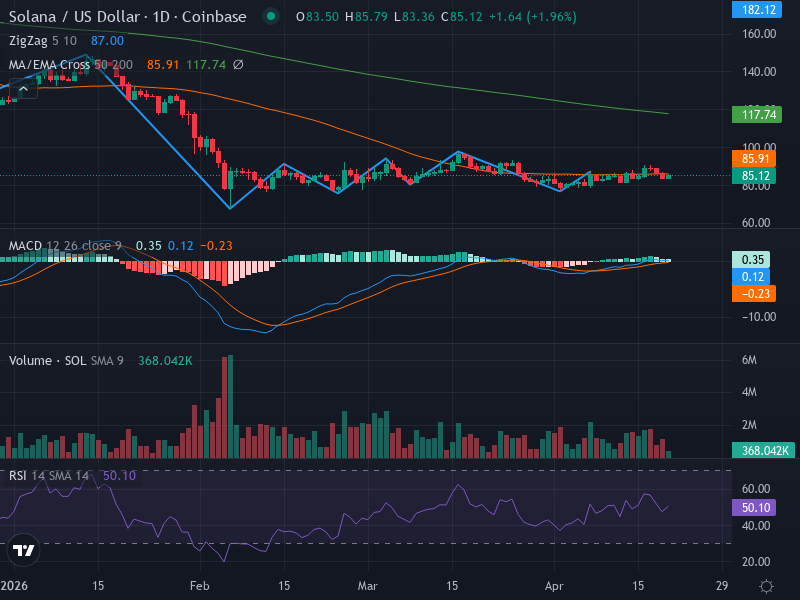Click the Mar label on time axis

(x=367, y=586)
